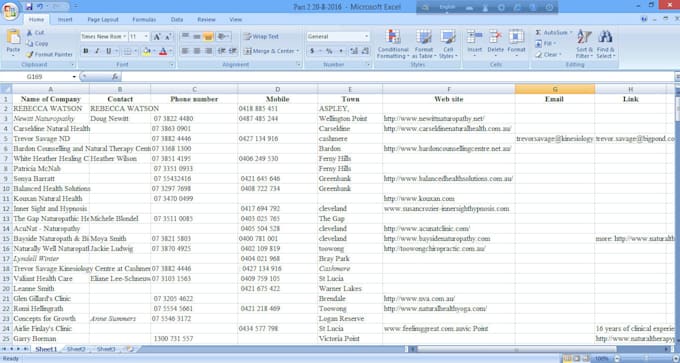680x363 pixels.
Task: Decrease cell indent
Action: 221,51
